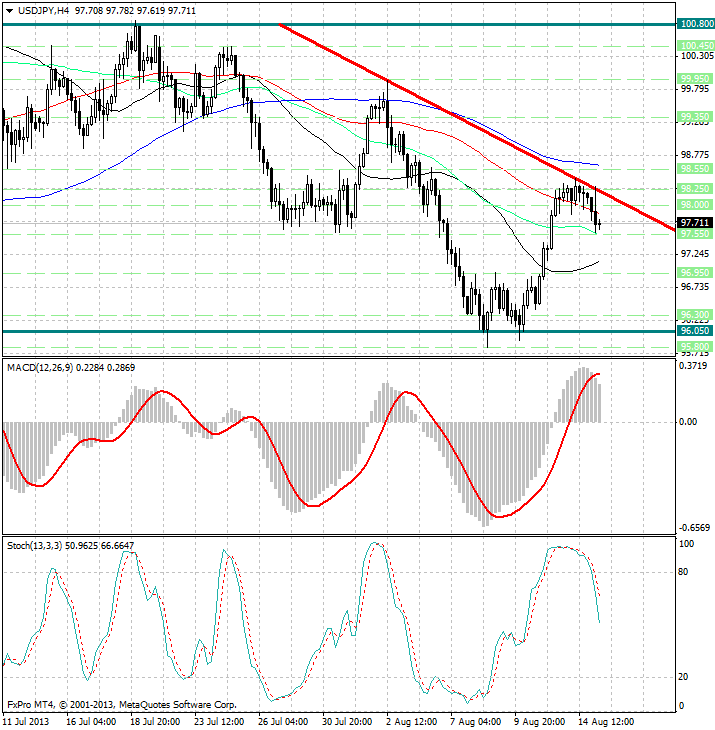The width and height of the screenshot is (715, 730).
Task: Select the Stochastic scale level 80
Action: [x=683, y=572]
